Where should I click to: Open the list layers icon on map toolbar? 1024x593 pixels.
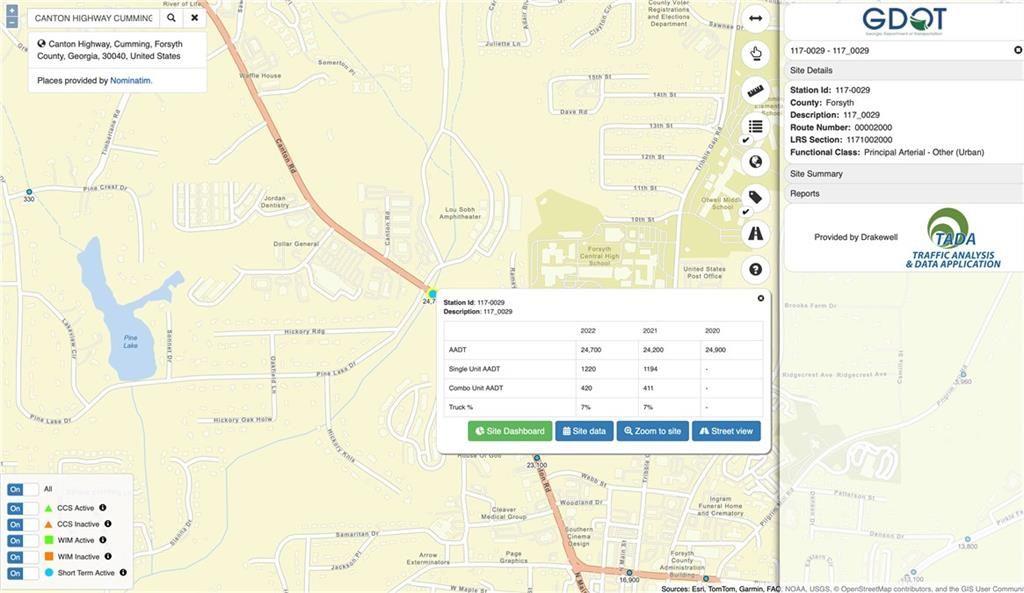tap(755, 126)
